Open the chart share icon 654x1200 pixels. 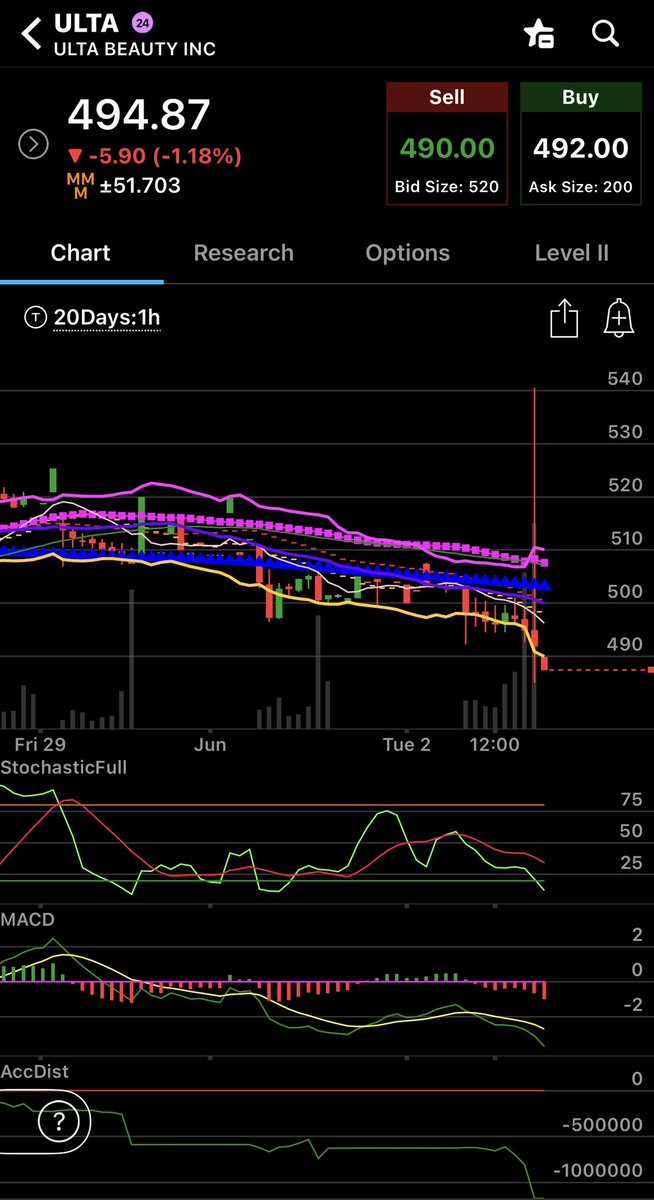point(565,320)
